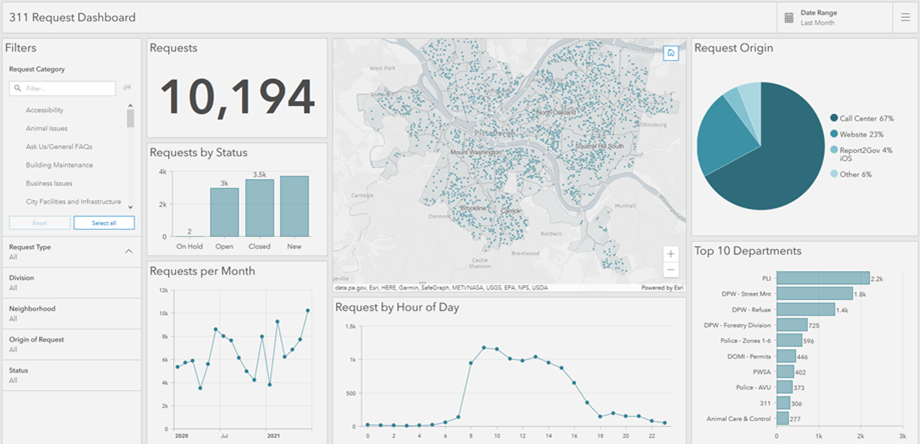Click the clear filter icon beside search box
Image resolution: width=920 pixels, height=444 pixels.
coord(128,88)
